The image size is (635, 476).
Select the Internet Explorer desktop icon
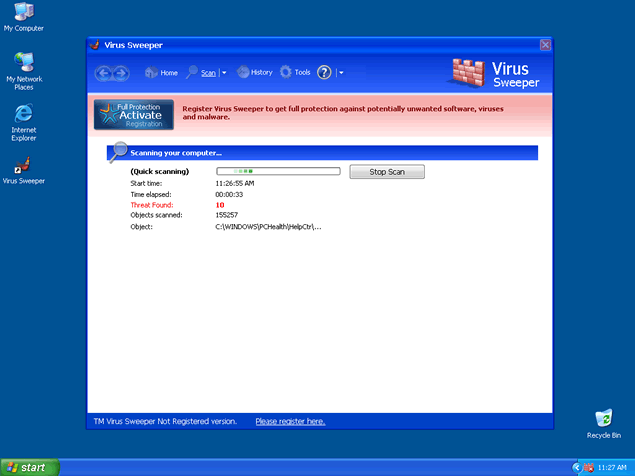pyautogui.click(x=23, y=118)
